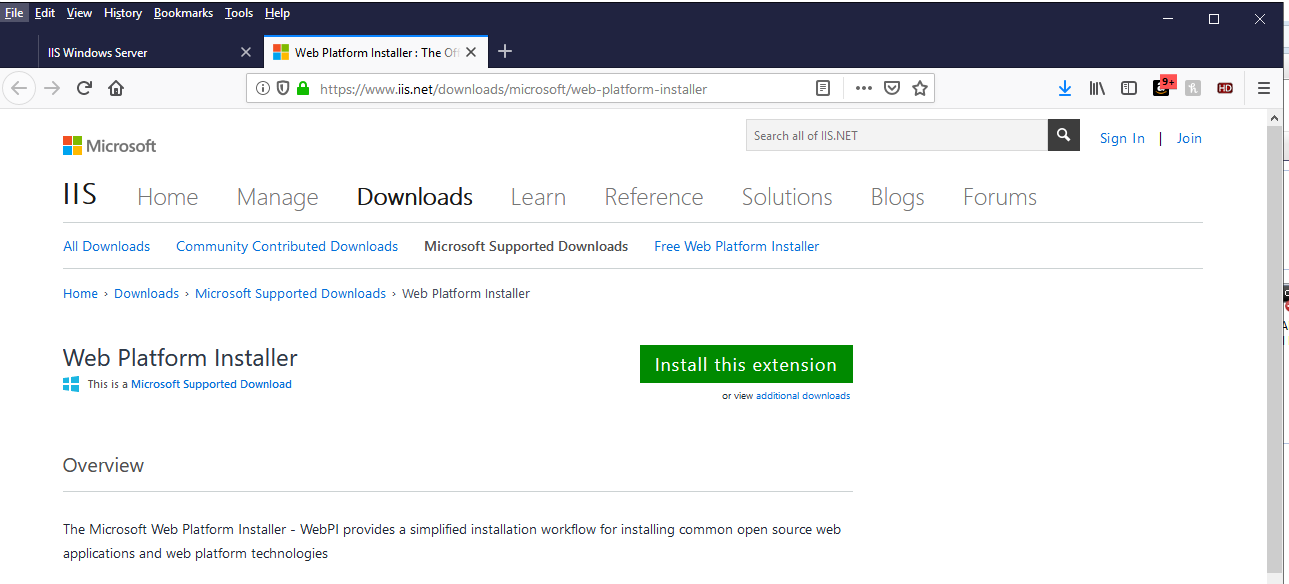Screen dimensions: 1289x584
Task: Show site information icon in address bar
Action: (263, 88)
